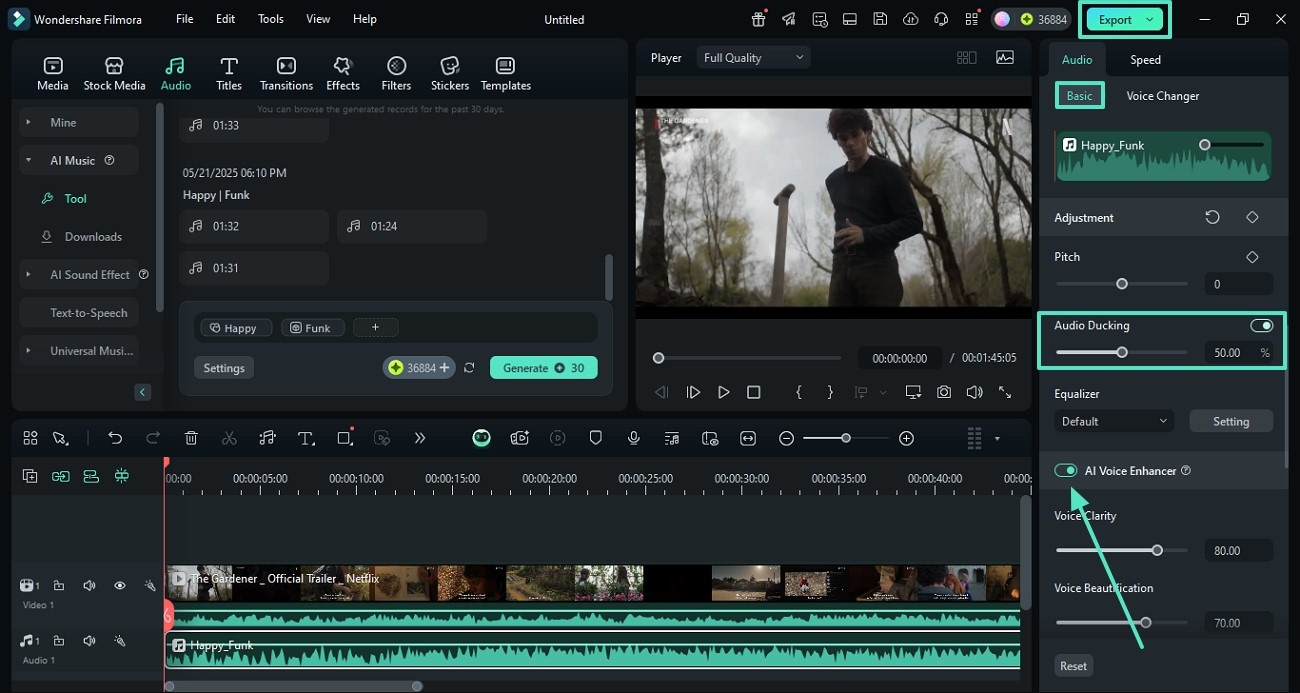Click the Settings button in AI Music
This screenshot has width=1300, height=693.
(x=224, y=368)
